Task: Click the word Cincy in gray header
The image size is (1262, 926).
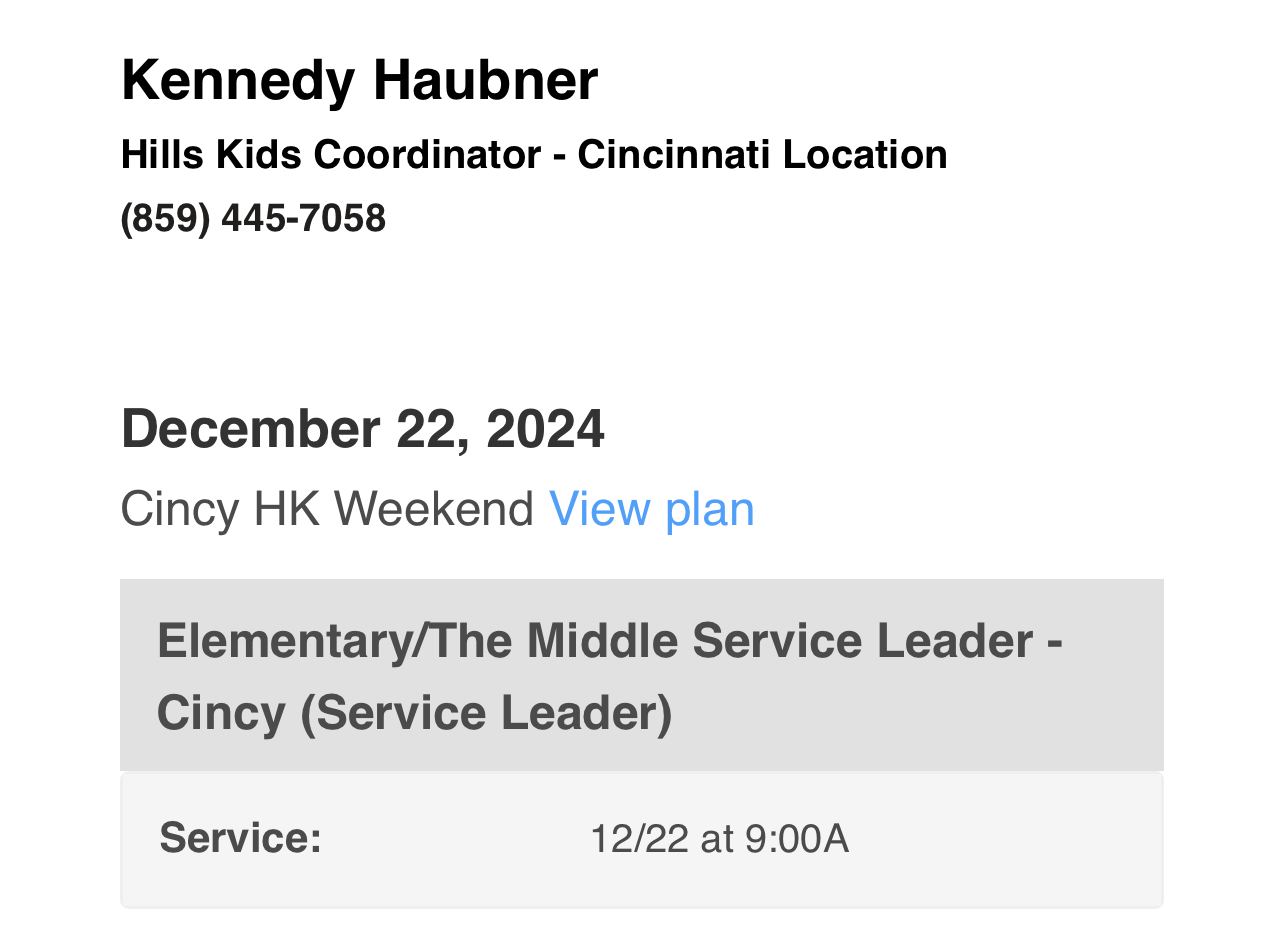Action: coord(220,714)
